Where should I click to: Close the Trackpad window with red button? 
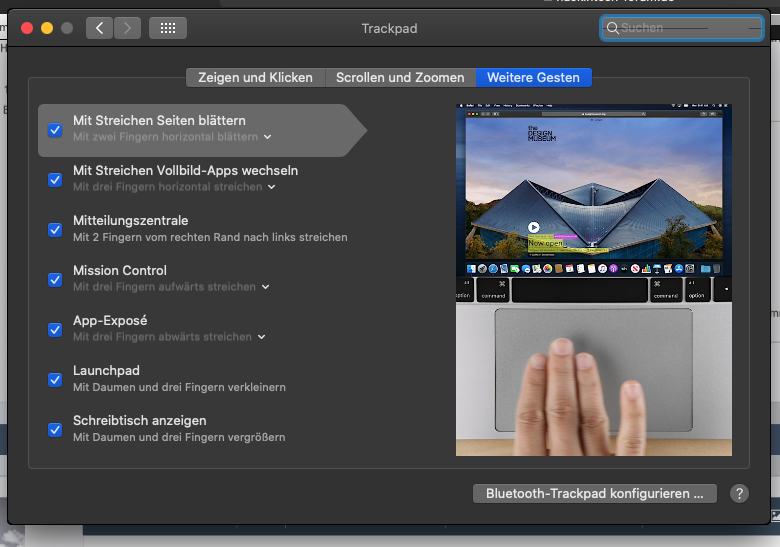pos(27,28)
